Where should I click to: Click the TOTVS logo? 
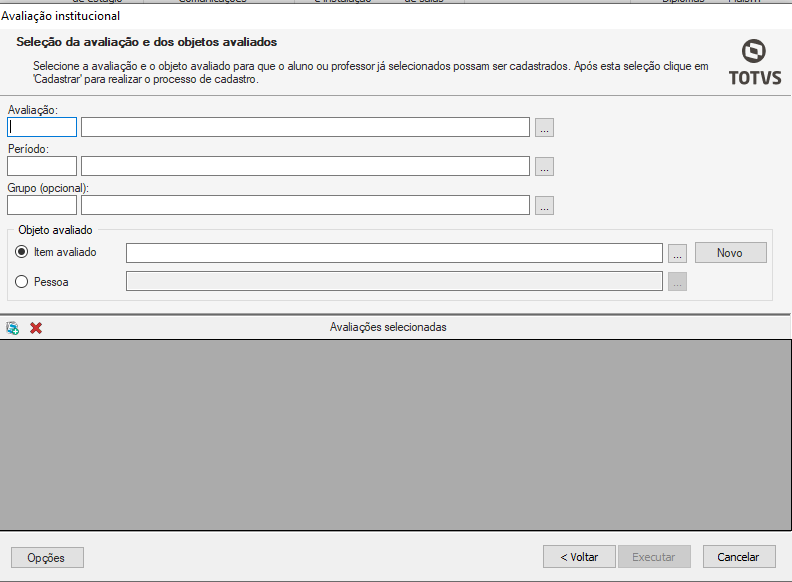pos(756,62)
